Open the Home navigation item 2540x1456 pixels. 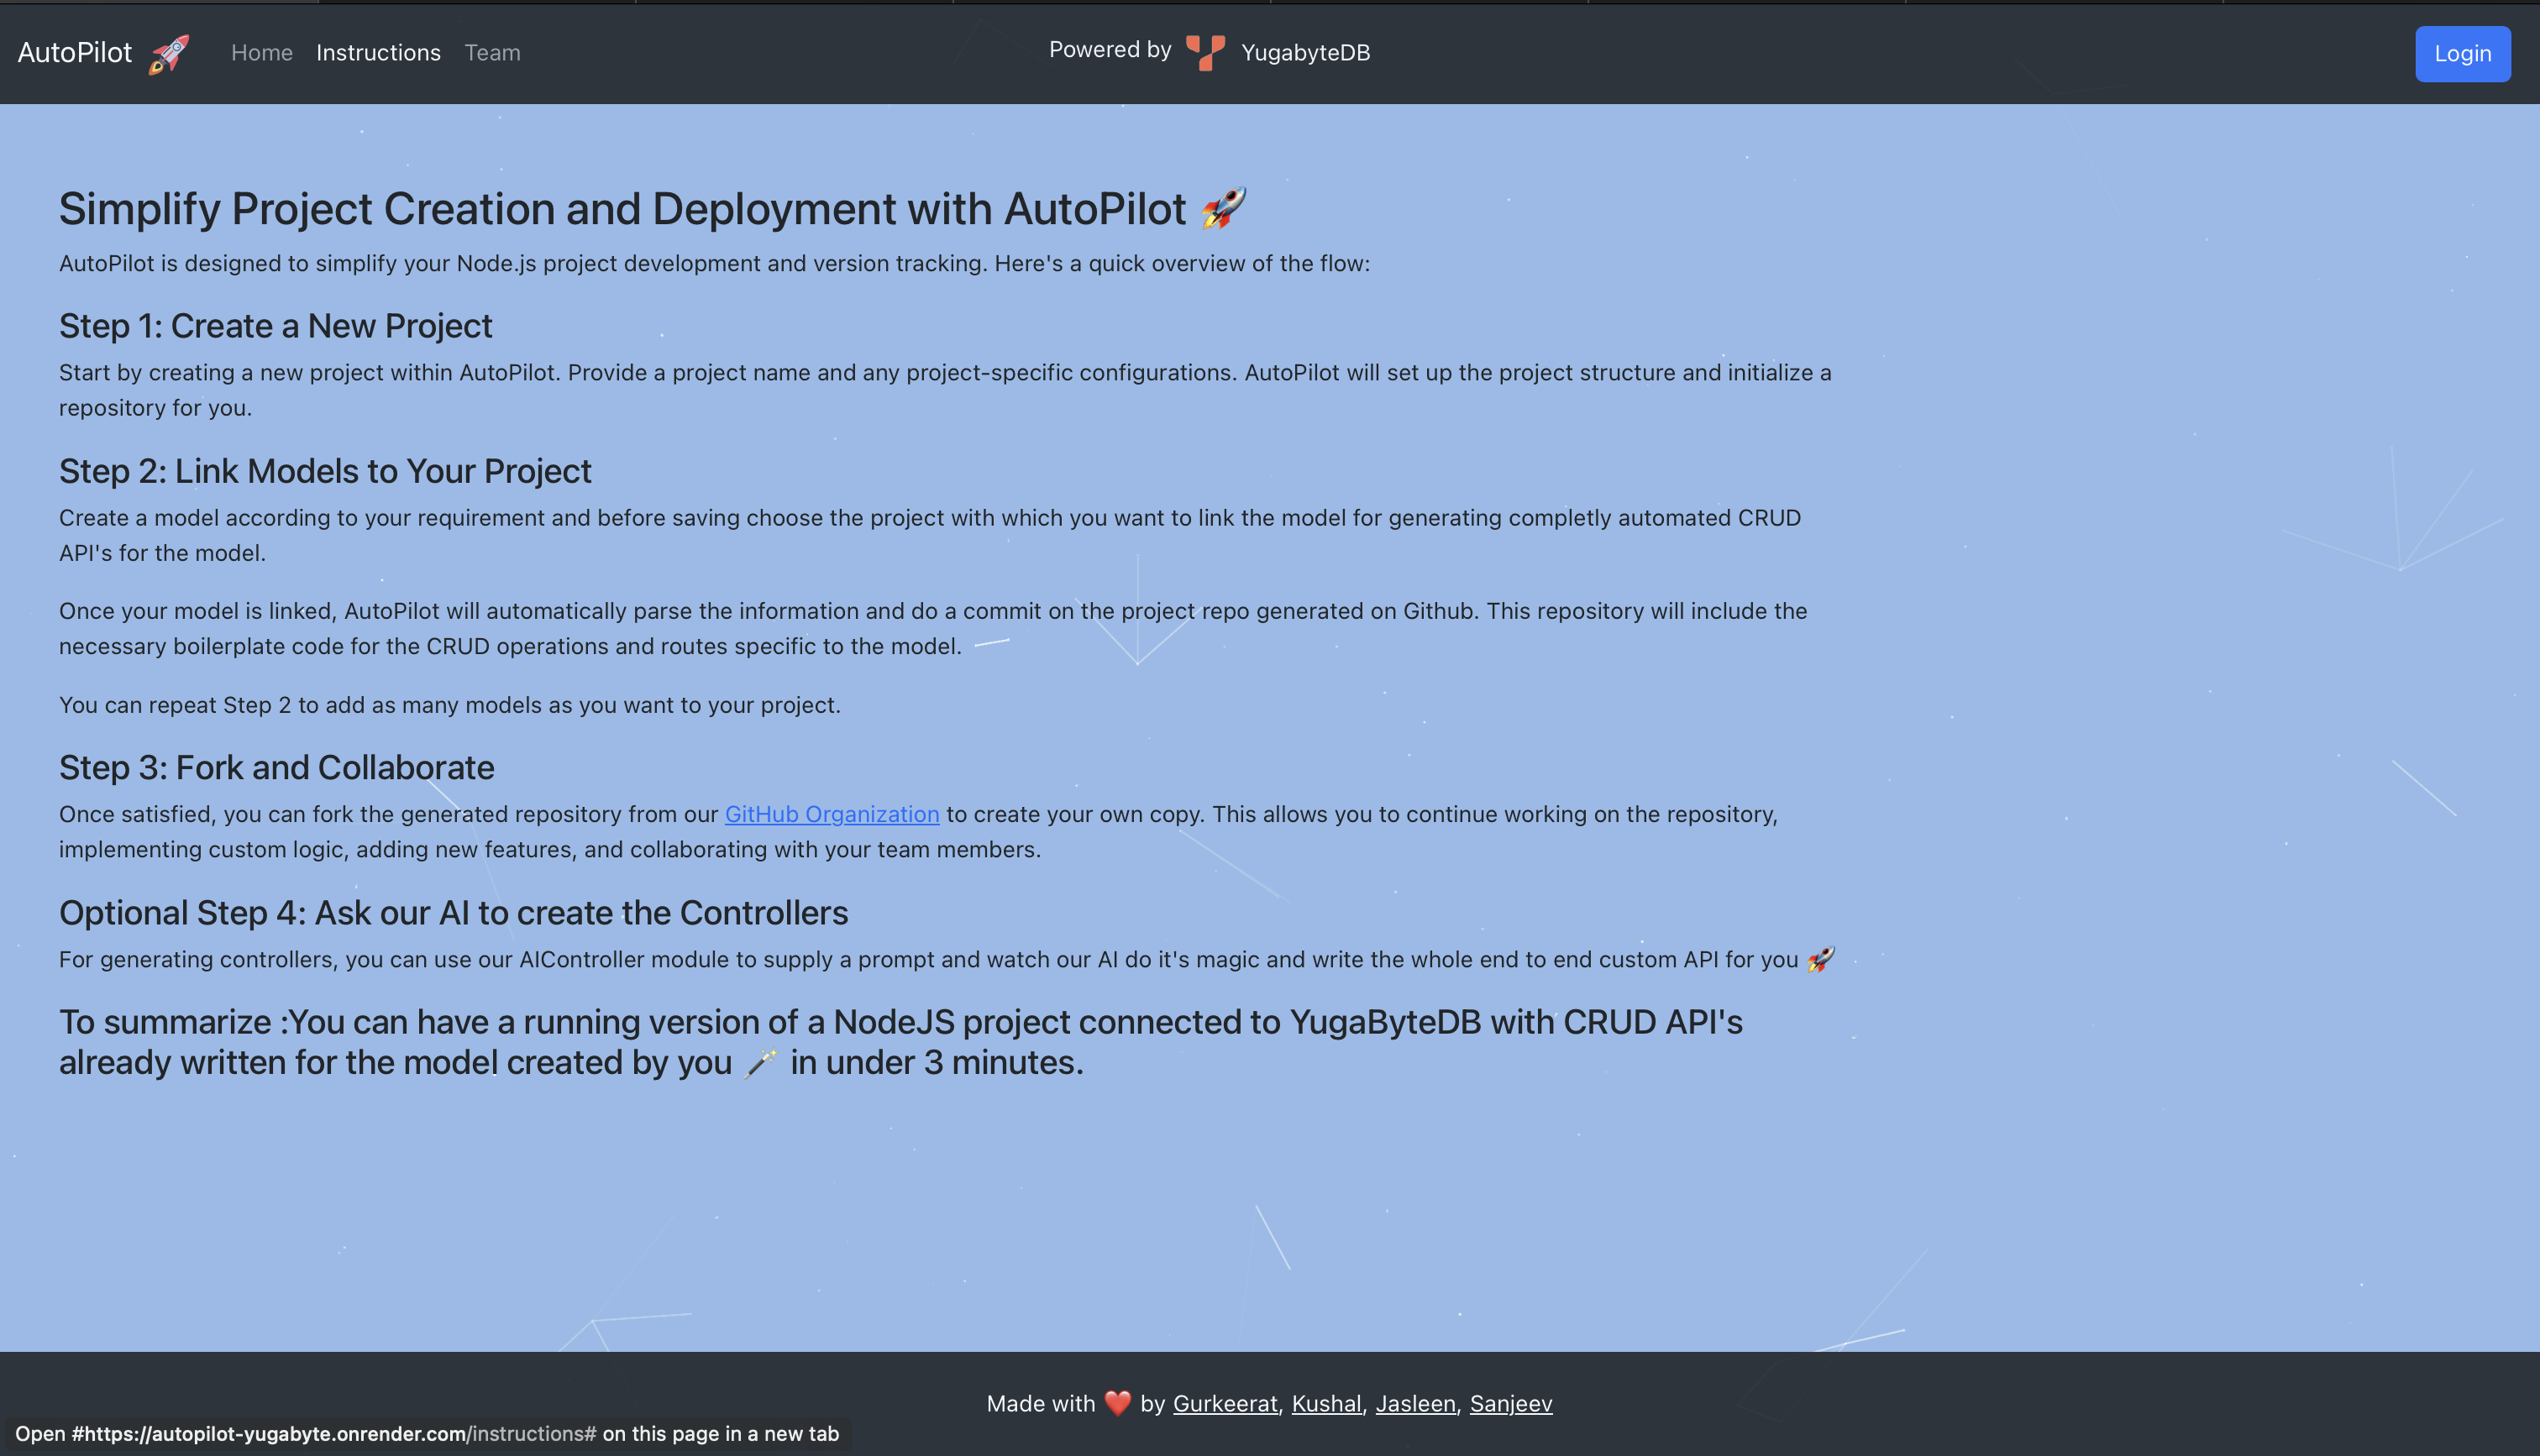click(x=261, y=53)
